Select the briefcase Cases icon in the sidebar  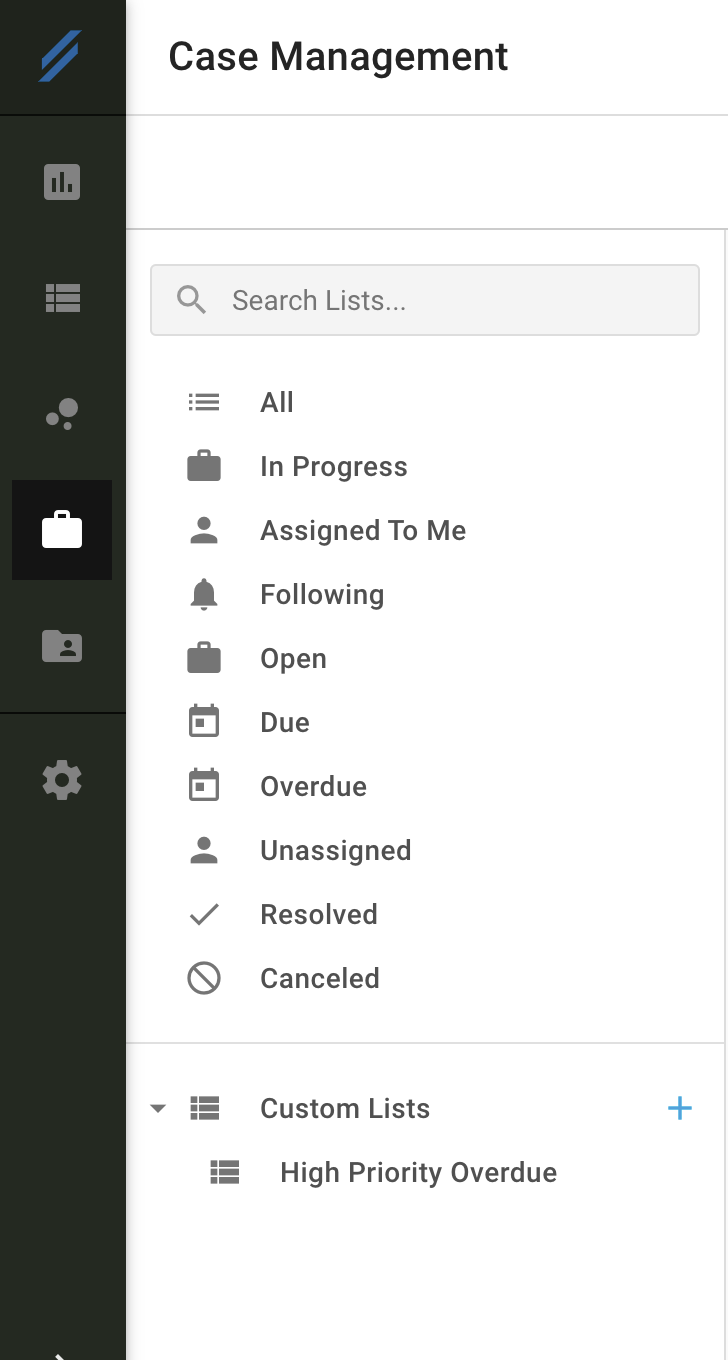coord(62,530)
